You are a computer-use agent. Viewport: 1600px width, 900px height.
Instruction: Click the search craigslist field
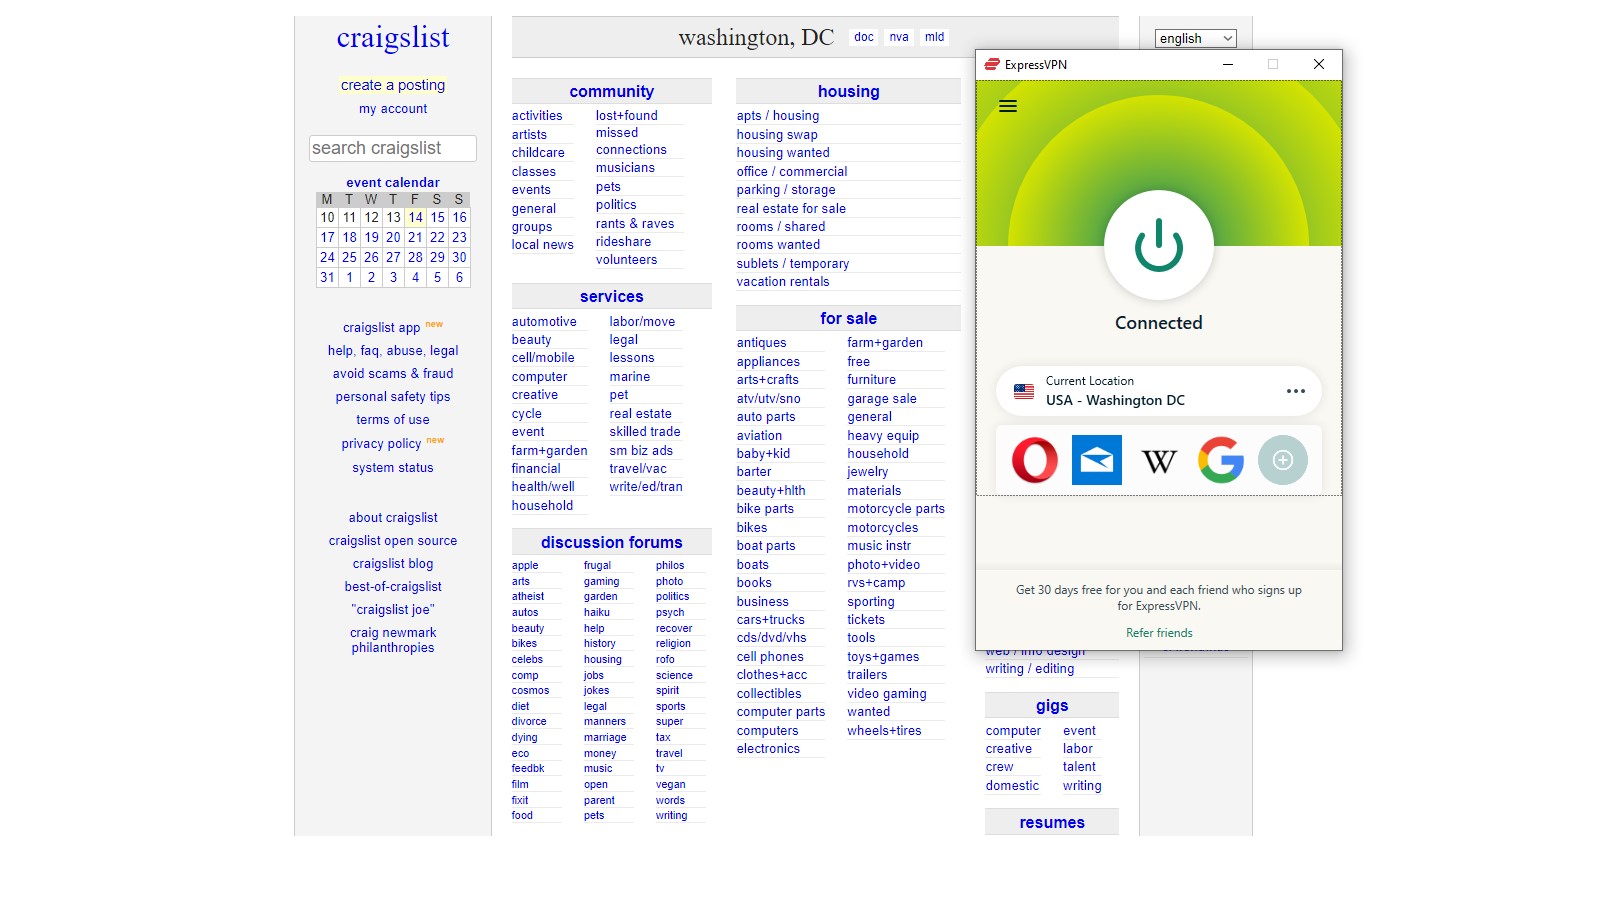point(393,148)
